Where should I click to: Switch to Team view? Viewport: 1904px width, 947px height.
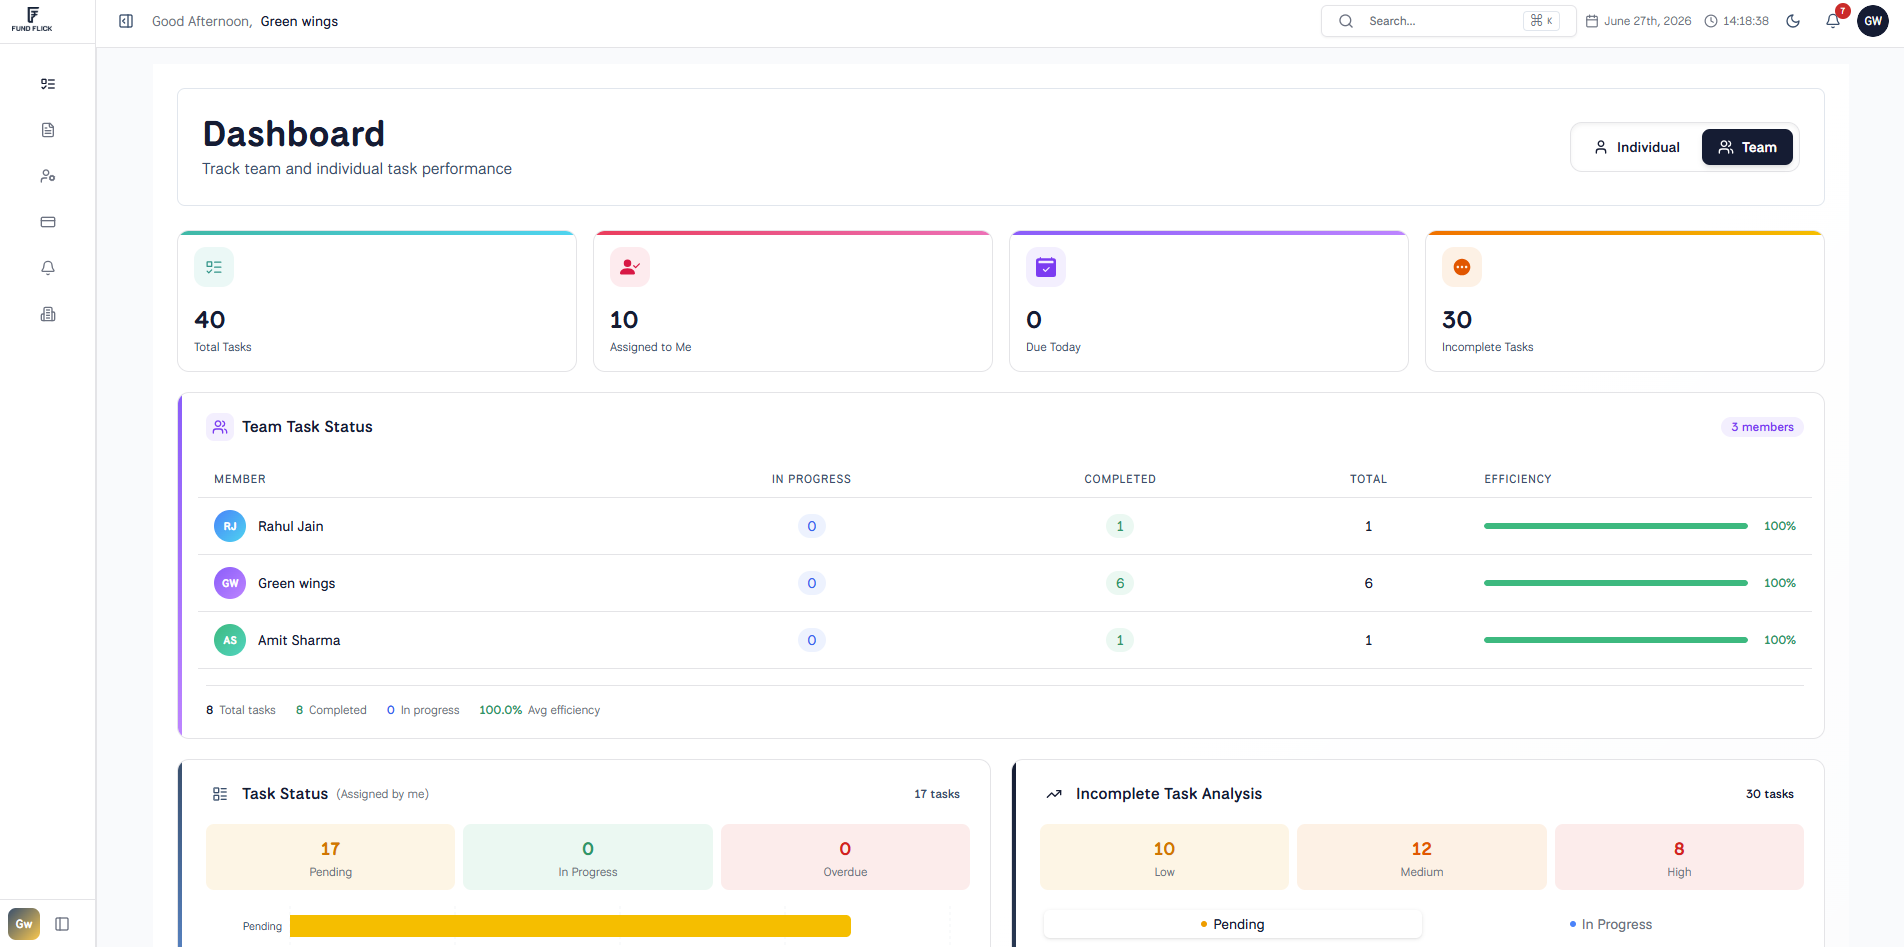pyautogui.click(x=1747, y=147)
